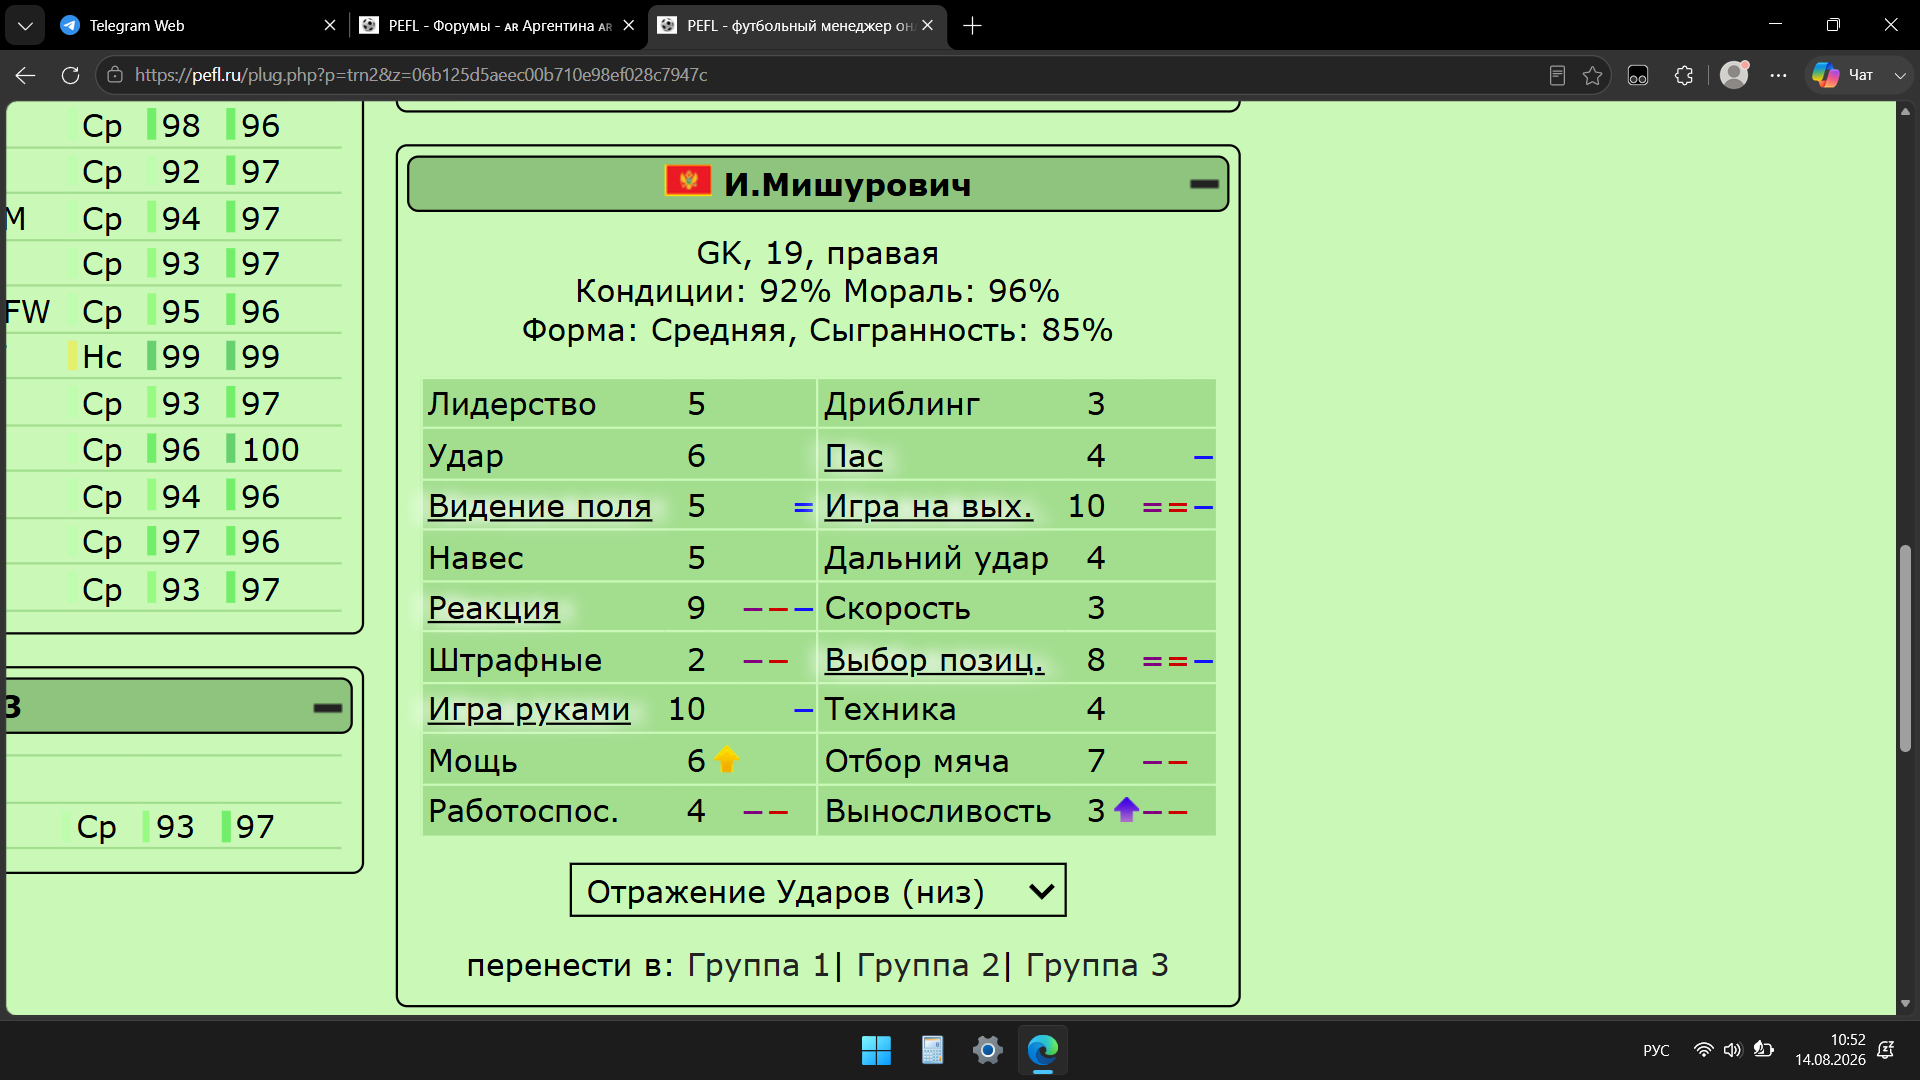1920x1080 pixels.
Task: Add page to favorites star icon
Action: click(1593, 75)
